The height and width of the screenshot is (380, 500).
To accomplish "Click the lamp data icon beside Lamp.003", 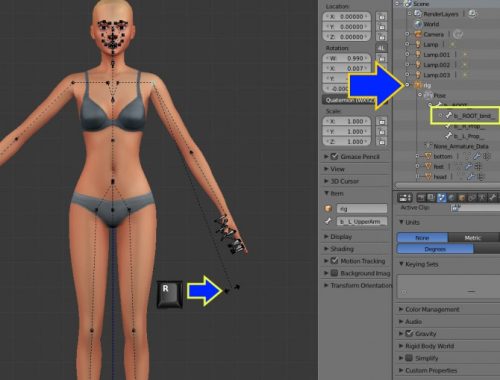I will click(x=464, y=75).
